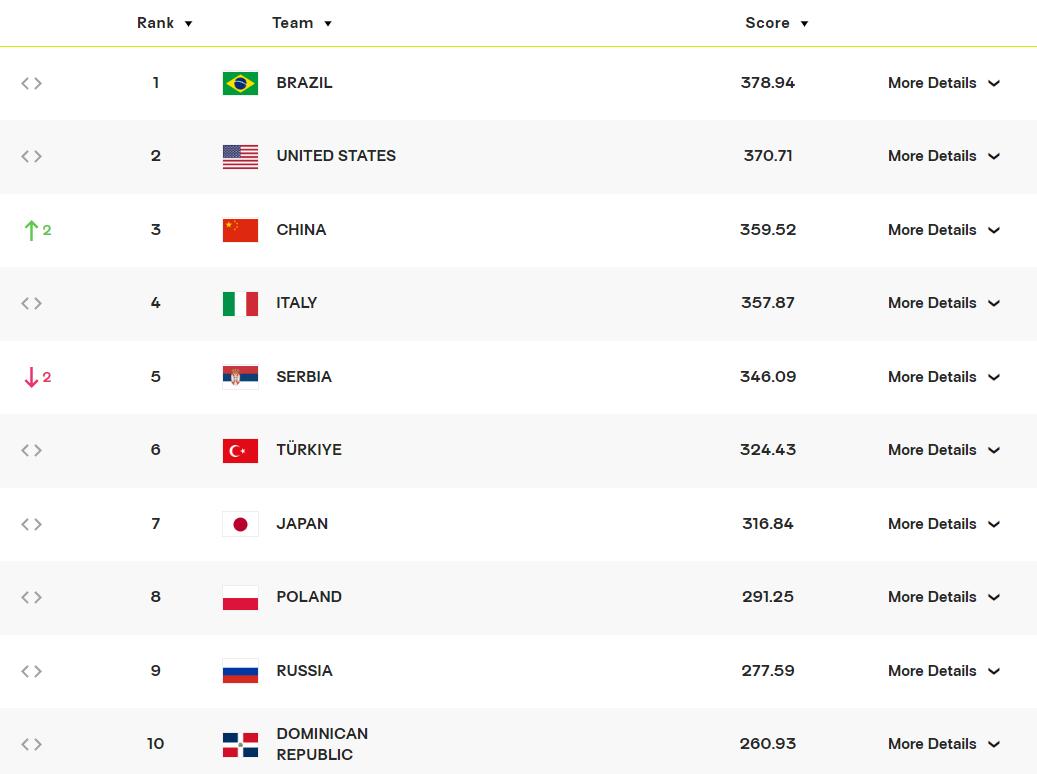Sort table by Team column
Image resolution: width=1037 pixels, height=774 pixels.
click(301, 23)
